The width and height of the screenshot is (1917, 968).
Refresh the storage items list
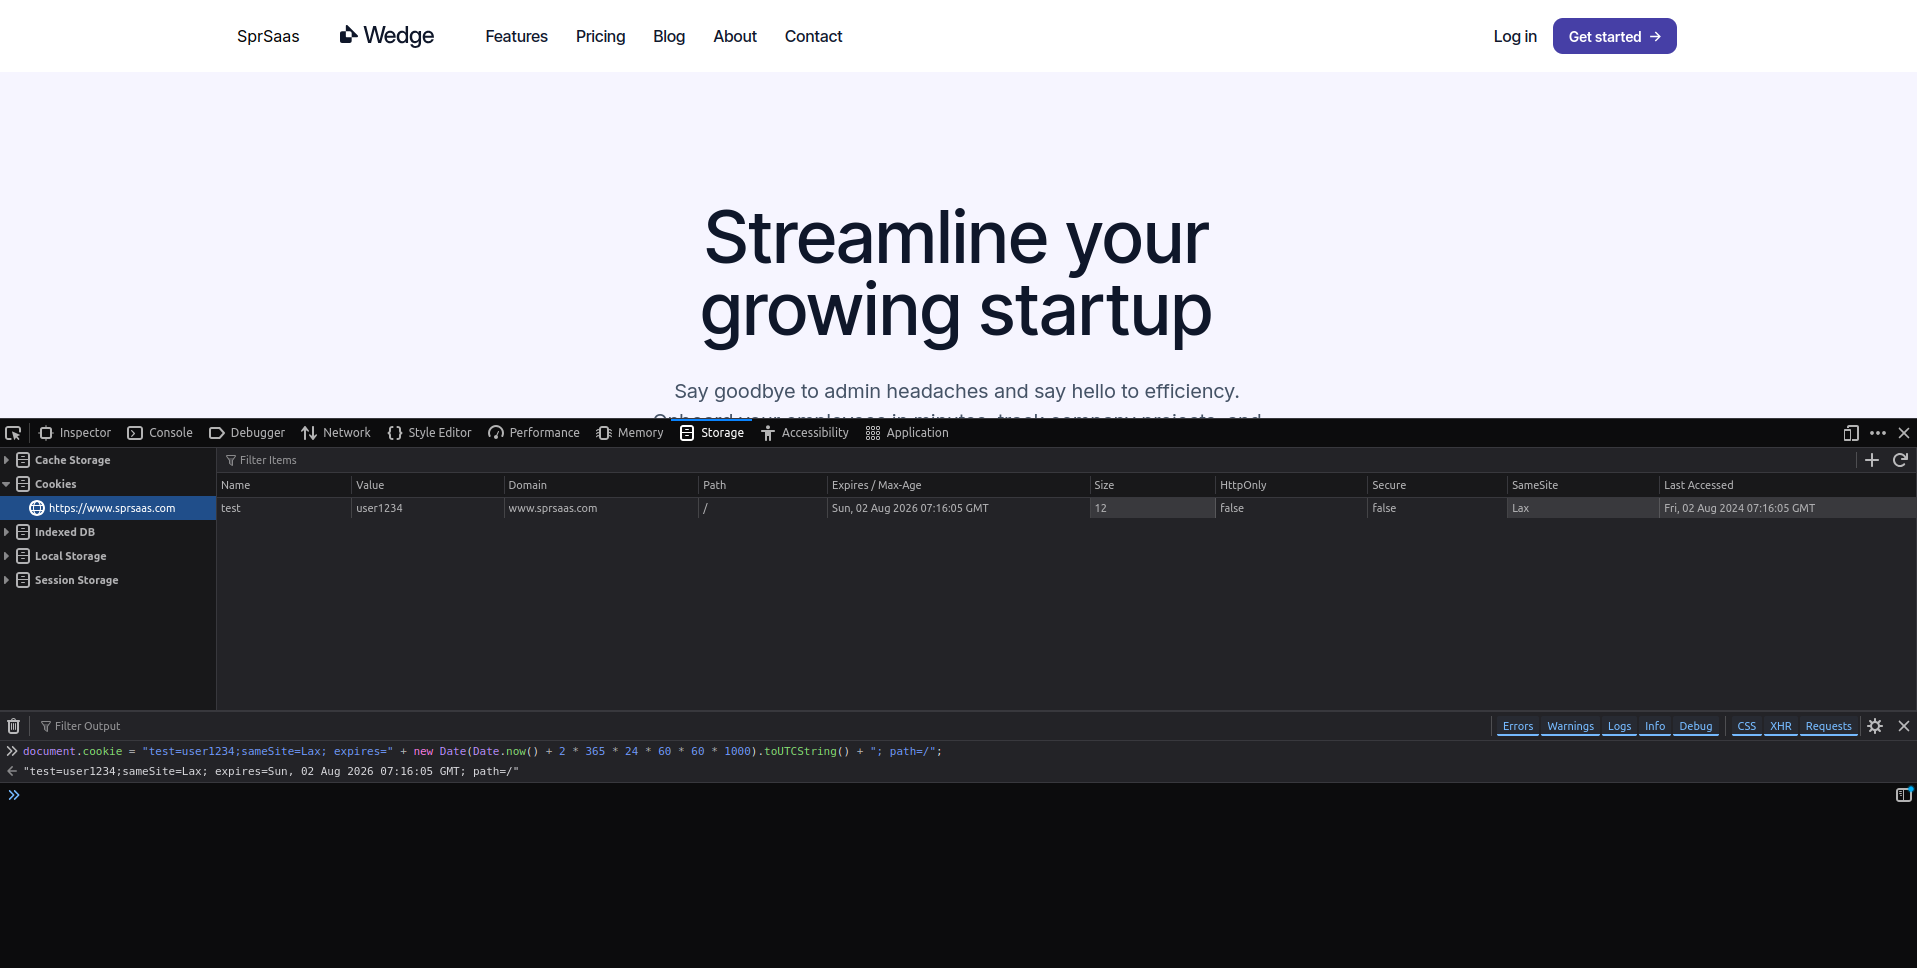[x=1900, y=460]
